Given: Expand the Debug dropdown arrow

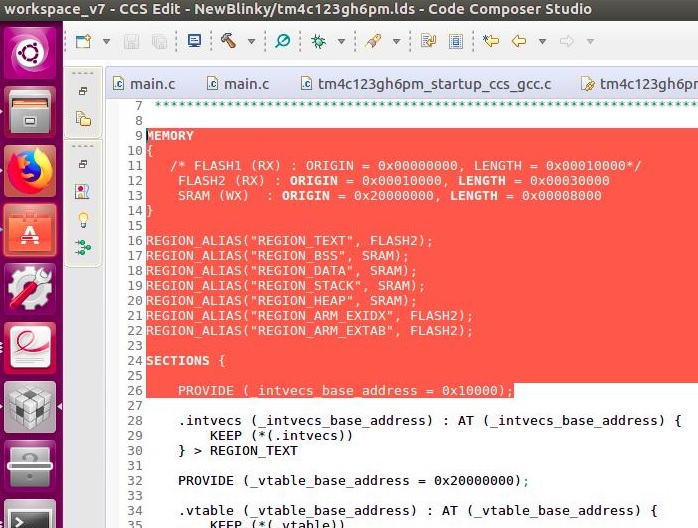Looking at the screenshot, I should tap(341, 42).
